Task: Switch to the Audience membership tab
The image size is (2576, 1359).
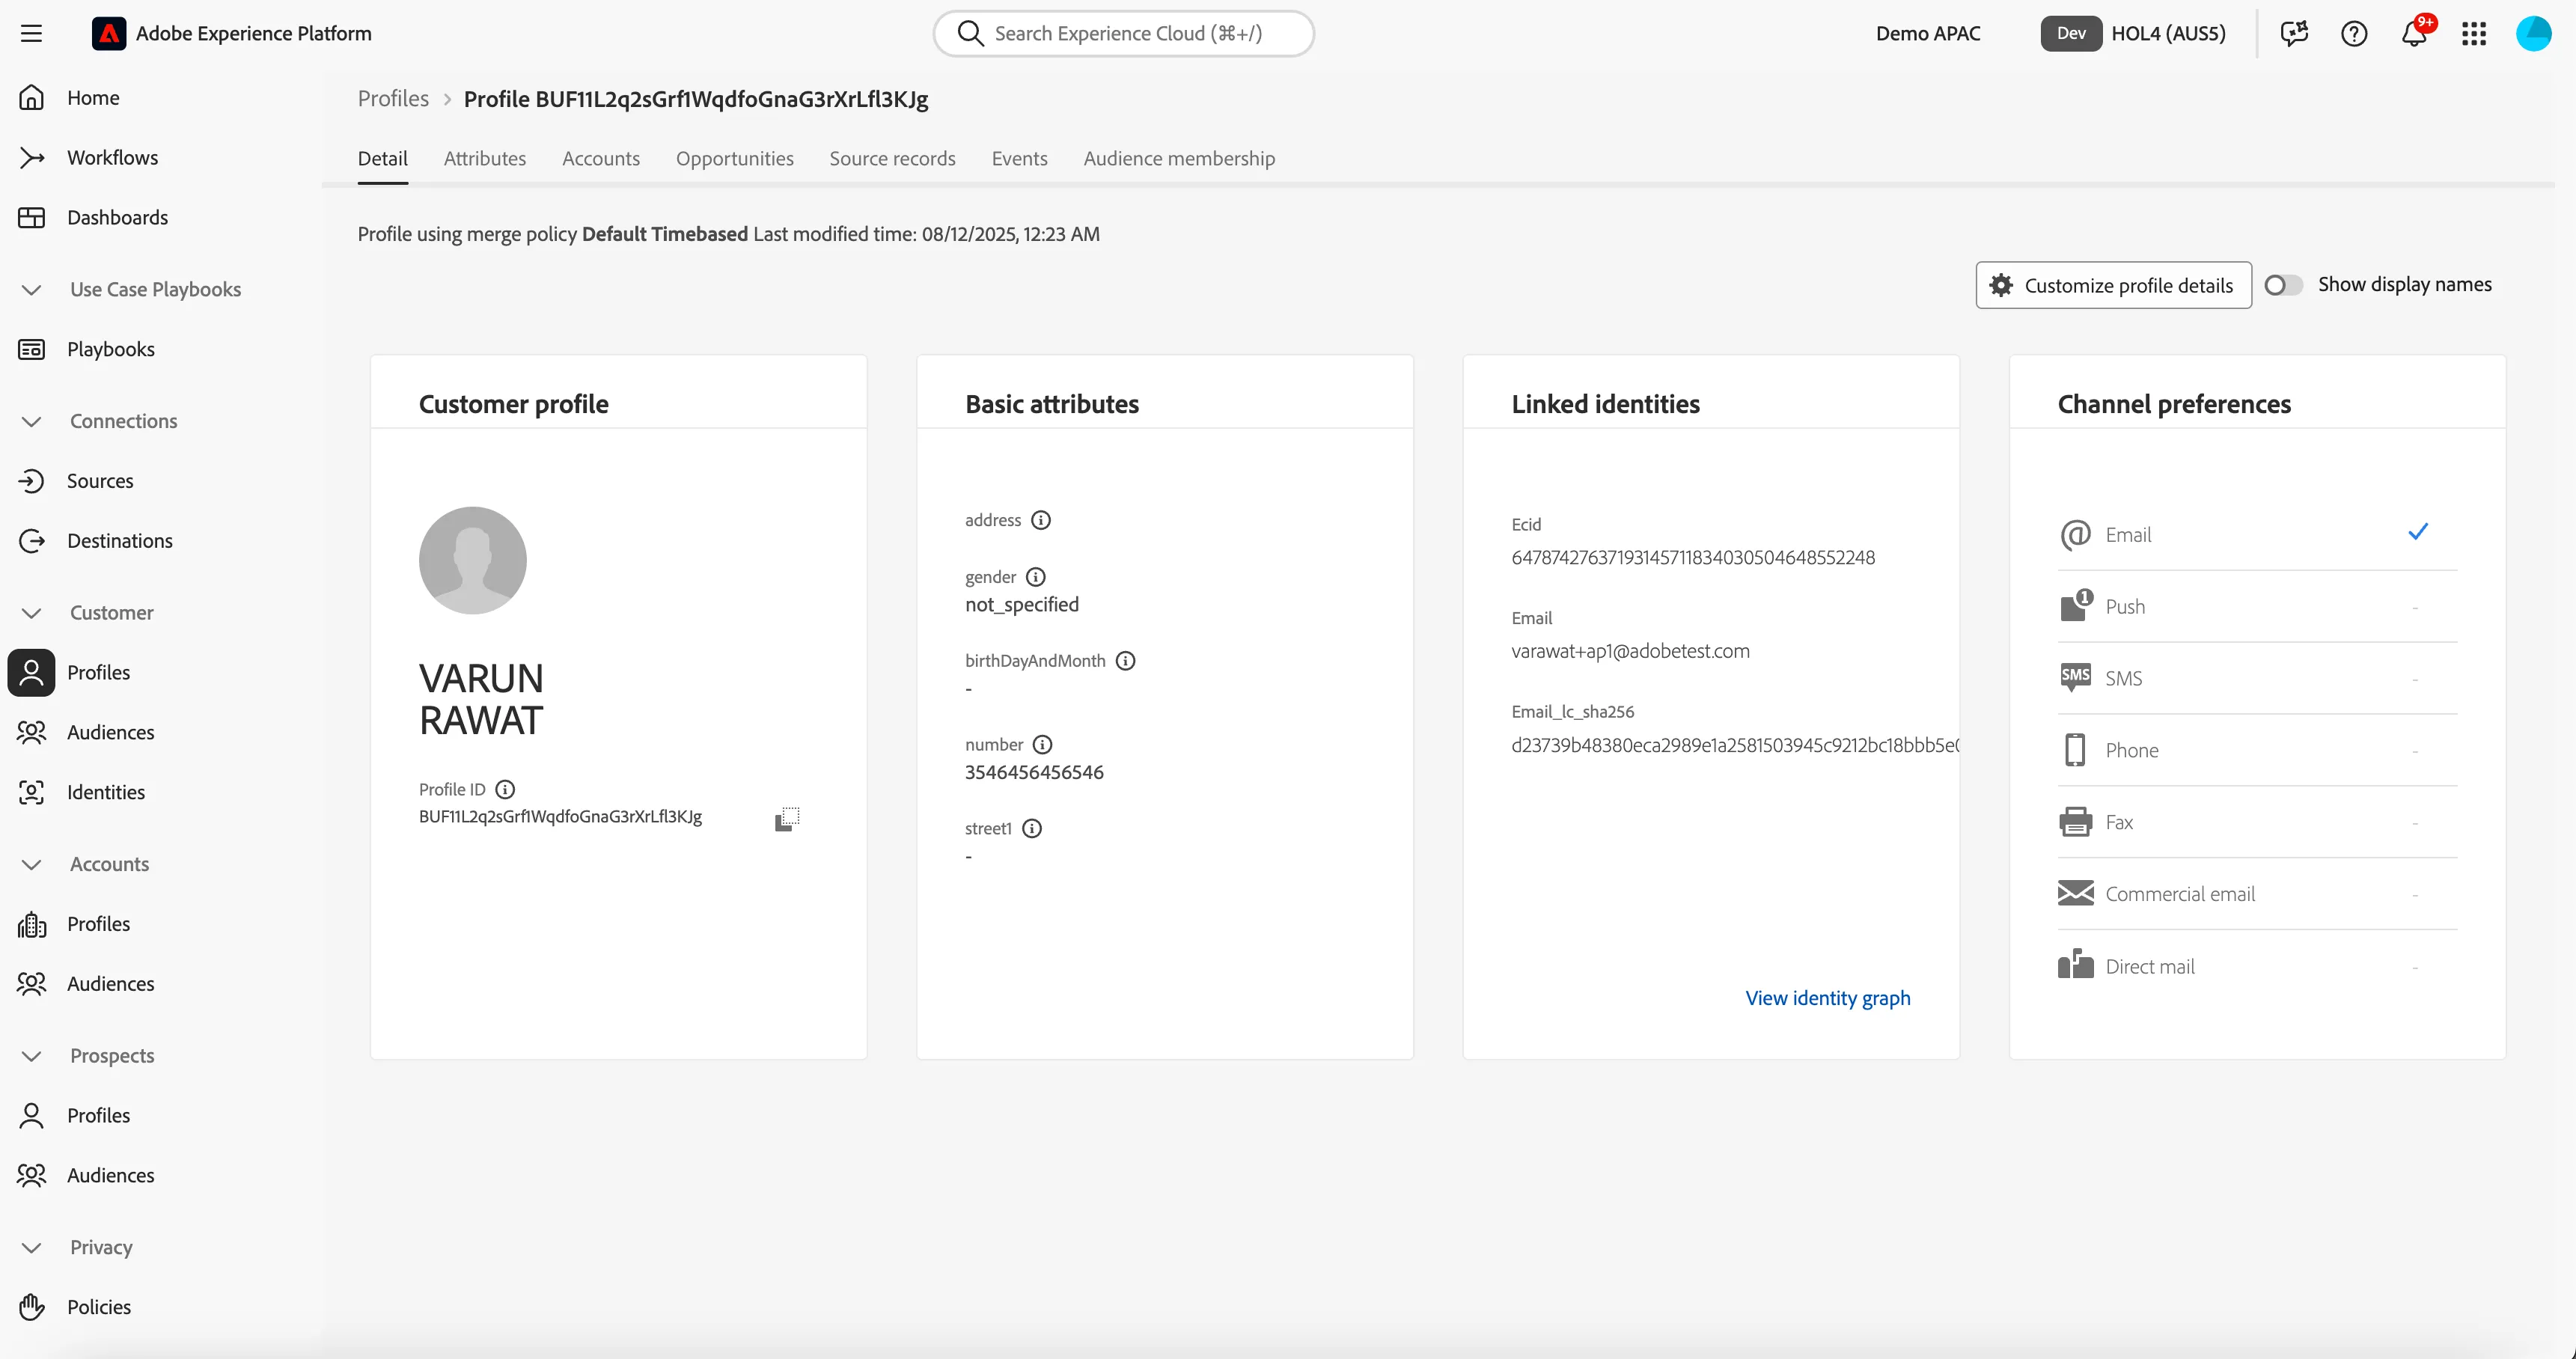Action: pyautogui.click(x=1179, y=158)
